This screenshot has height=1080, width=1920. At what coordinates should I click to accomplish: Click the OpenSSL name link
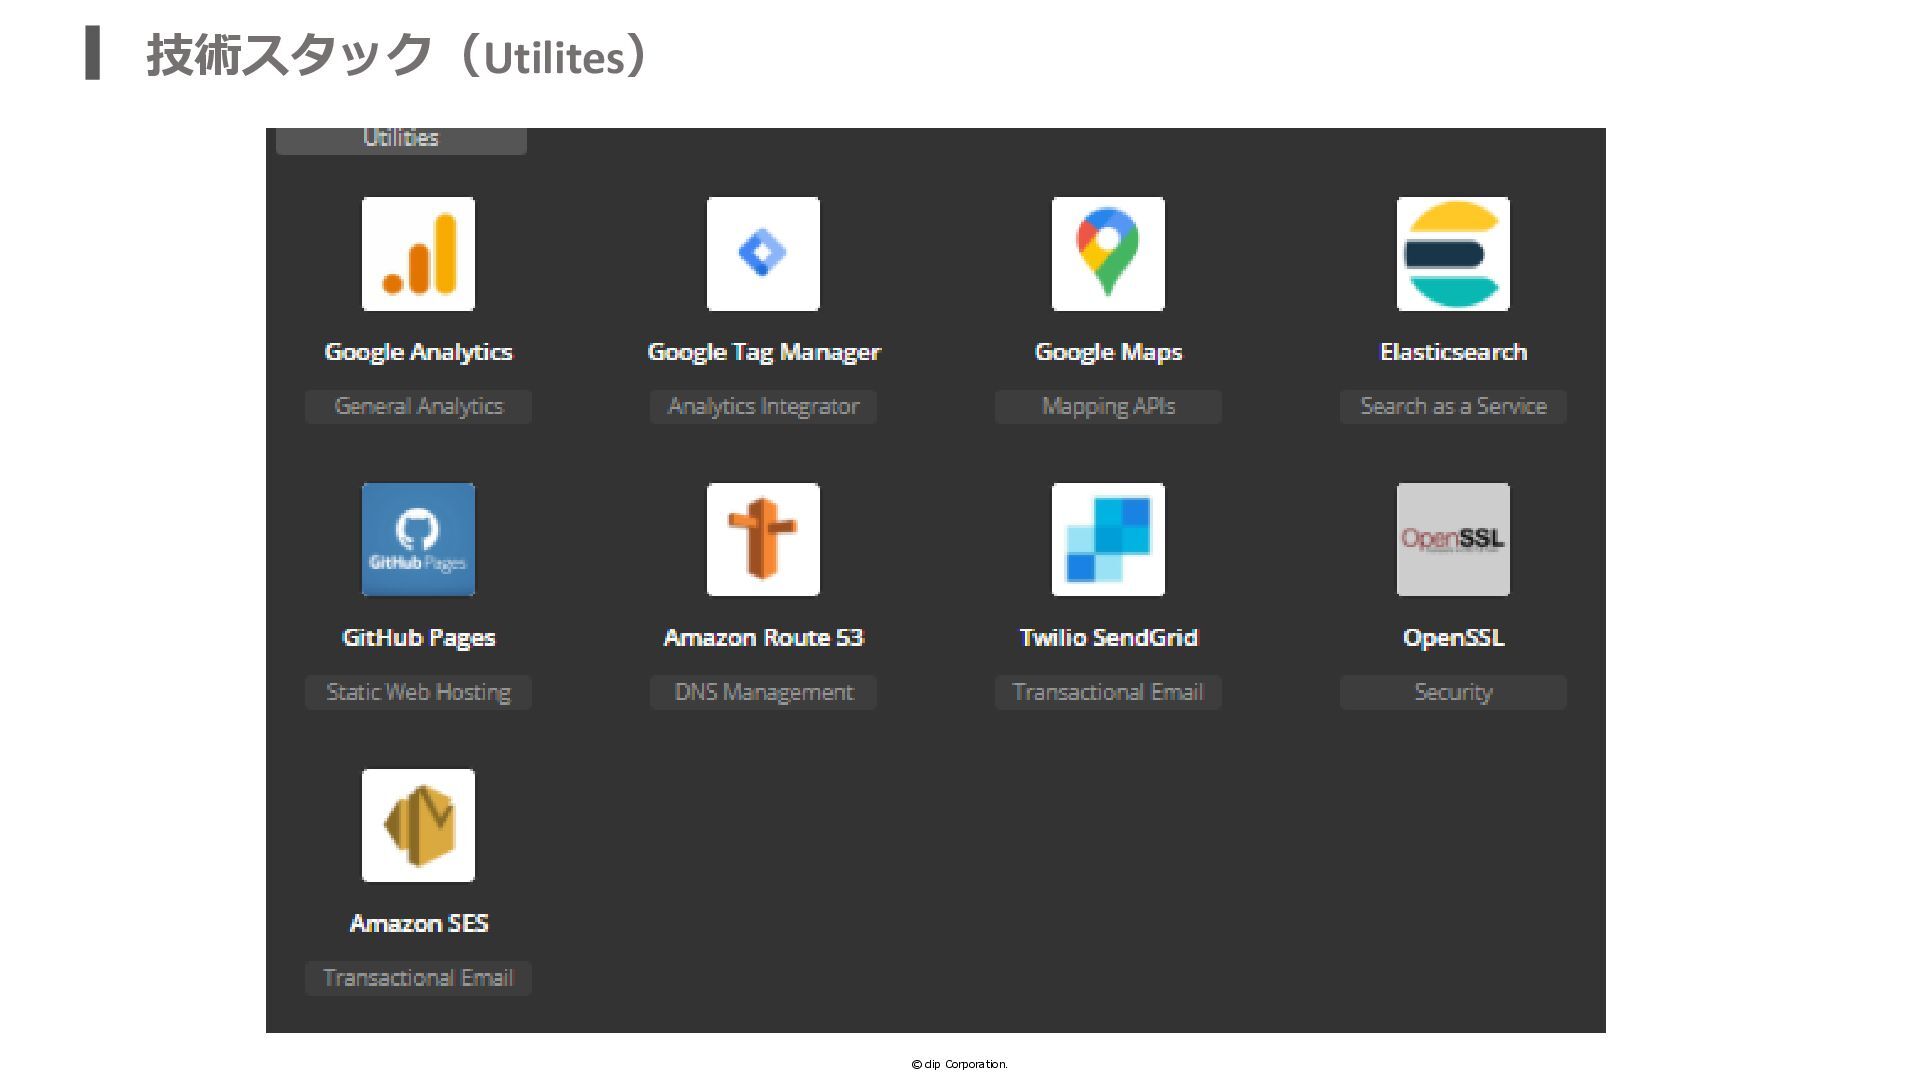(x=1453, y=638)
